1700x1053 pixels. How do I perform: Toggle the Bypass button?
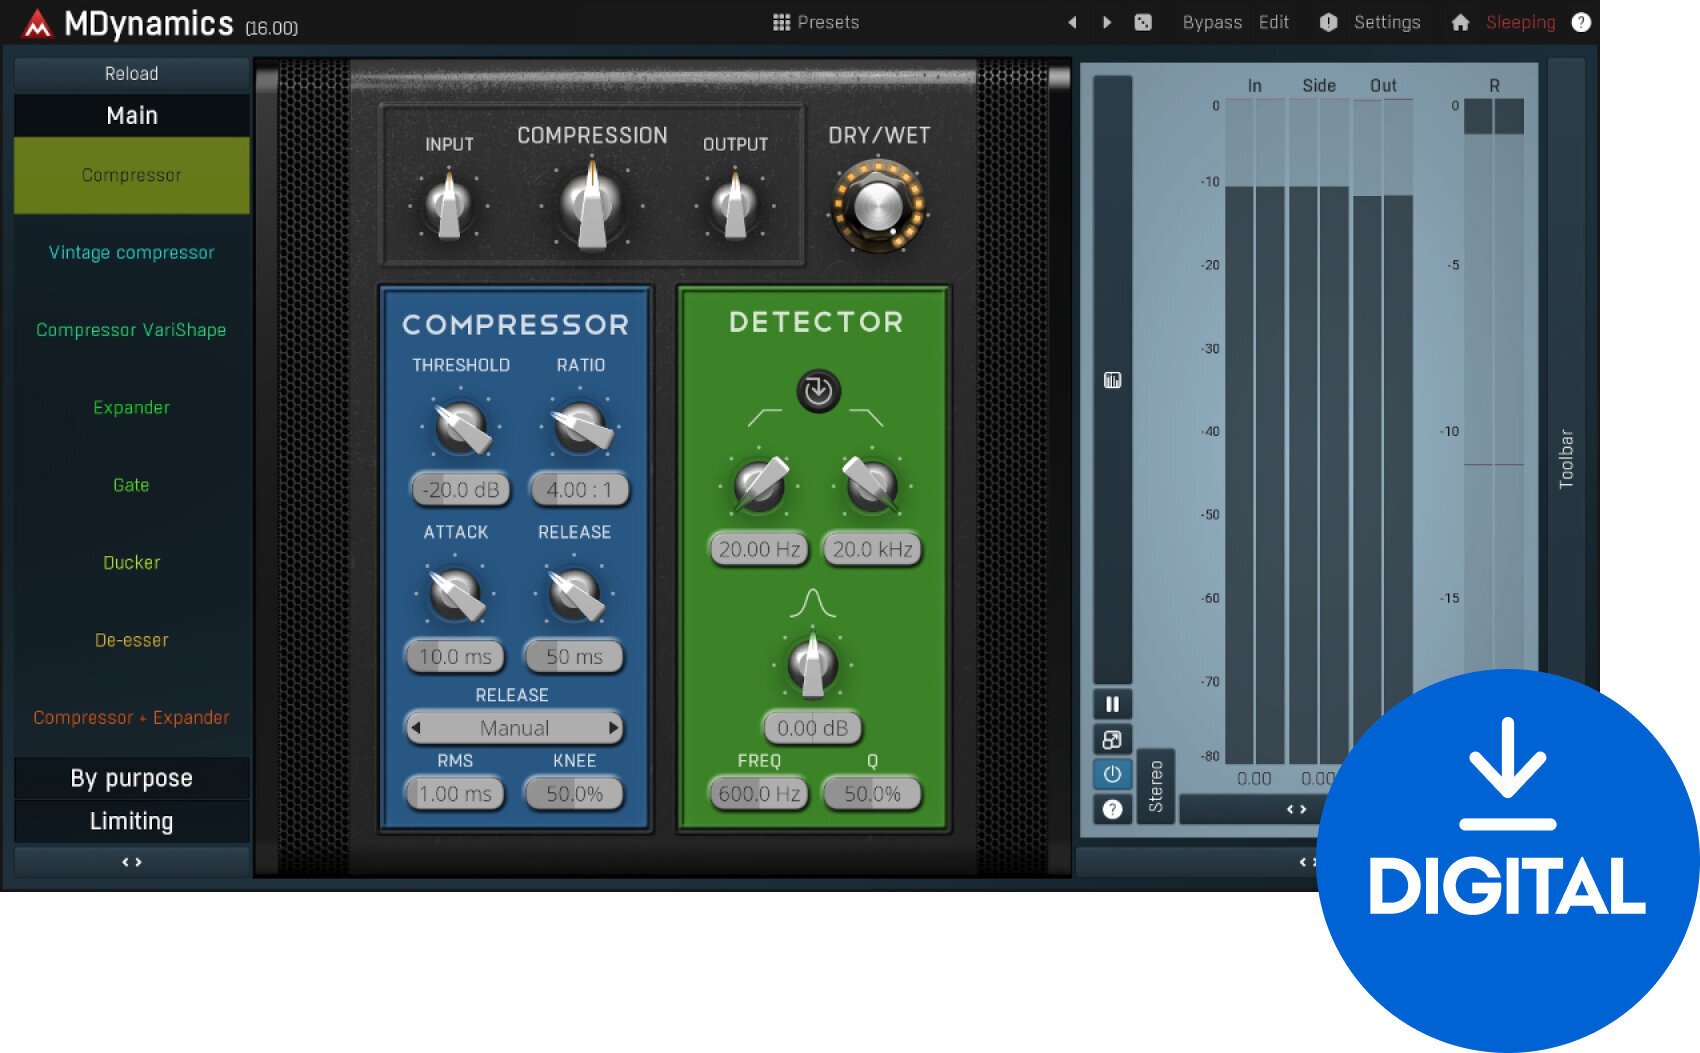[x=1212, y=22]
